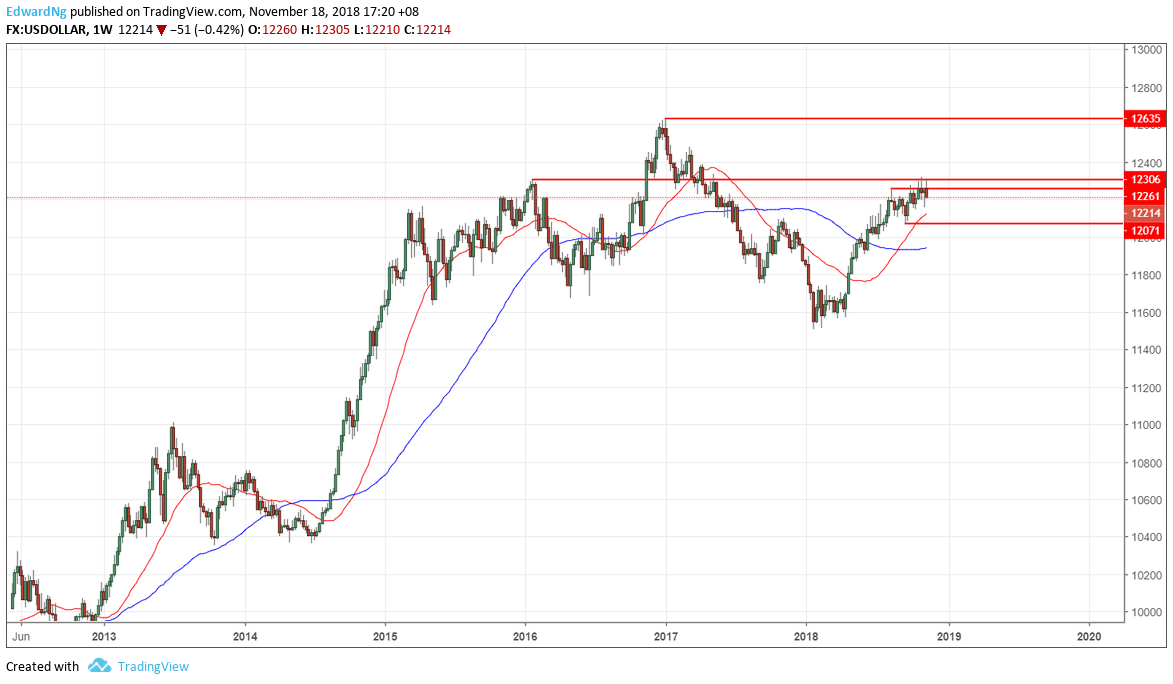The width and height of the screenshot is (1173, 684).
Task: Click the high value H:12305
Action: 325,30
